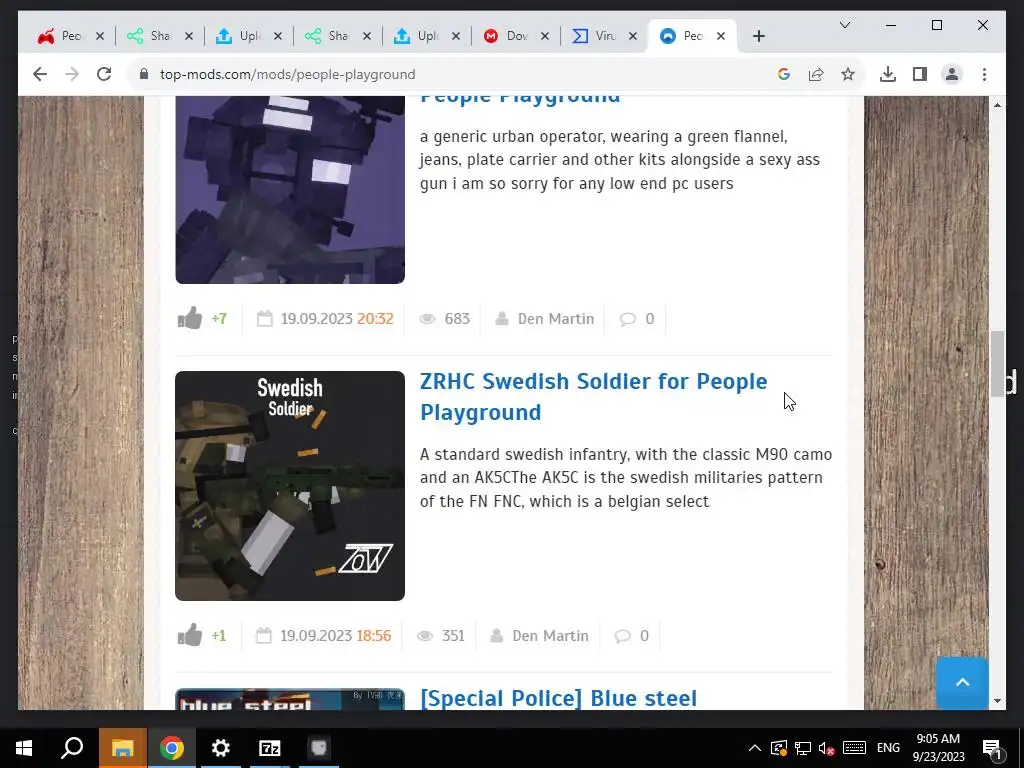Click calendar icon next to 19.09.2023 18:56
This screenshot has height=768, width=1024.
tap(263, 635)
